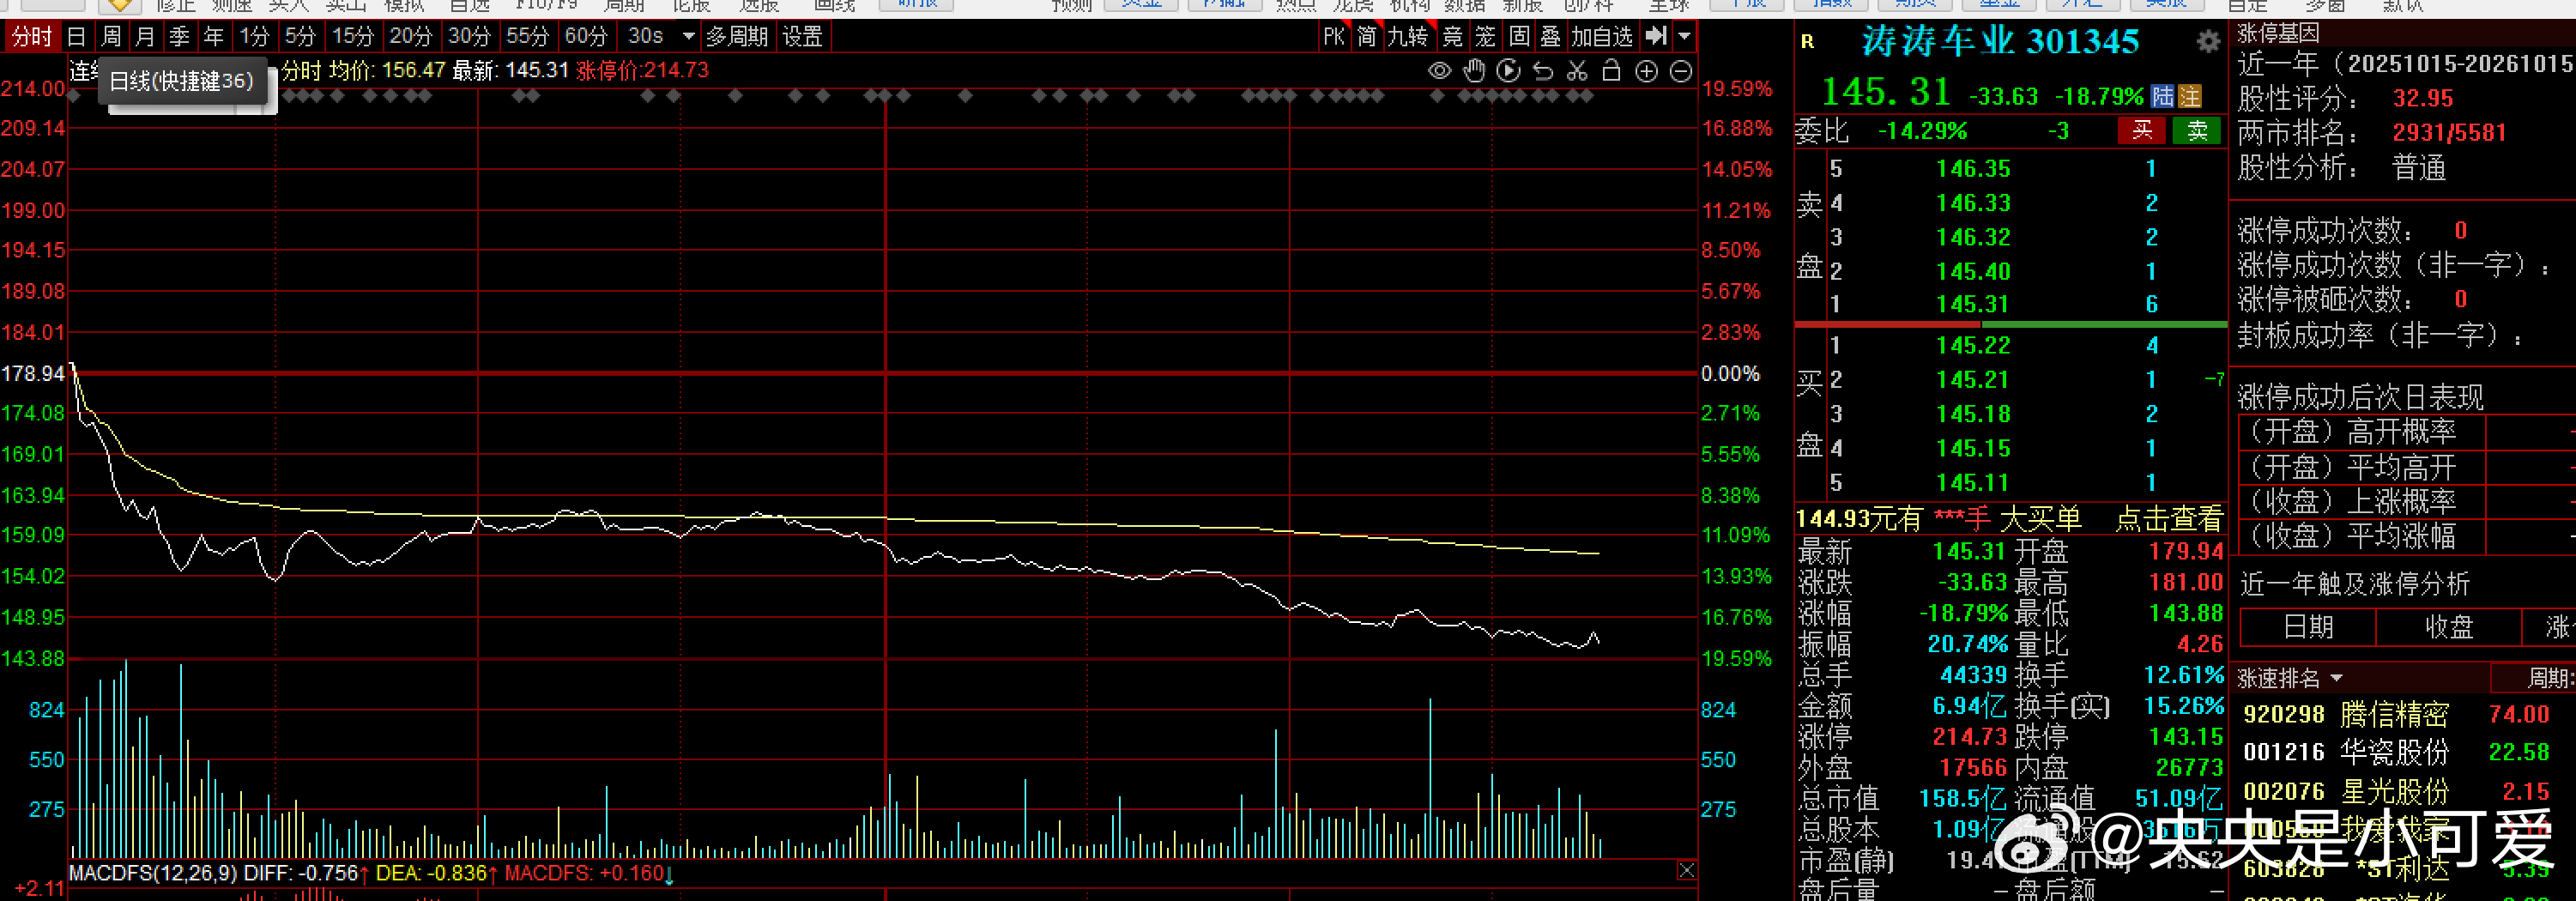
Task: Toggle the chart lock icon
Action: click(x=1611, y=71)
